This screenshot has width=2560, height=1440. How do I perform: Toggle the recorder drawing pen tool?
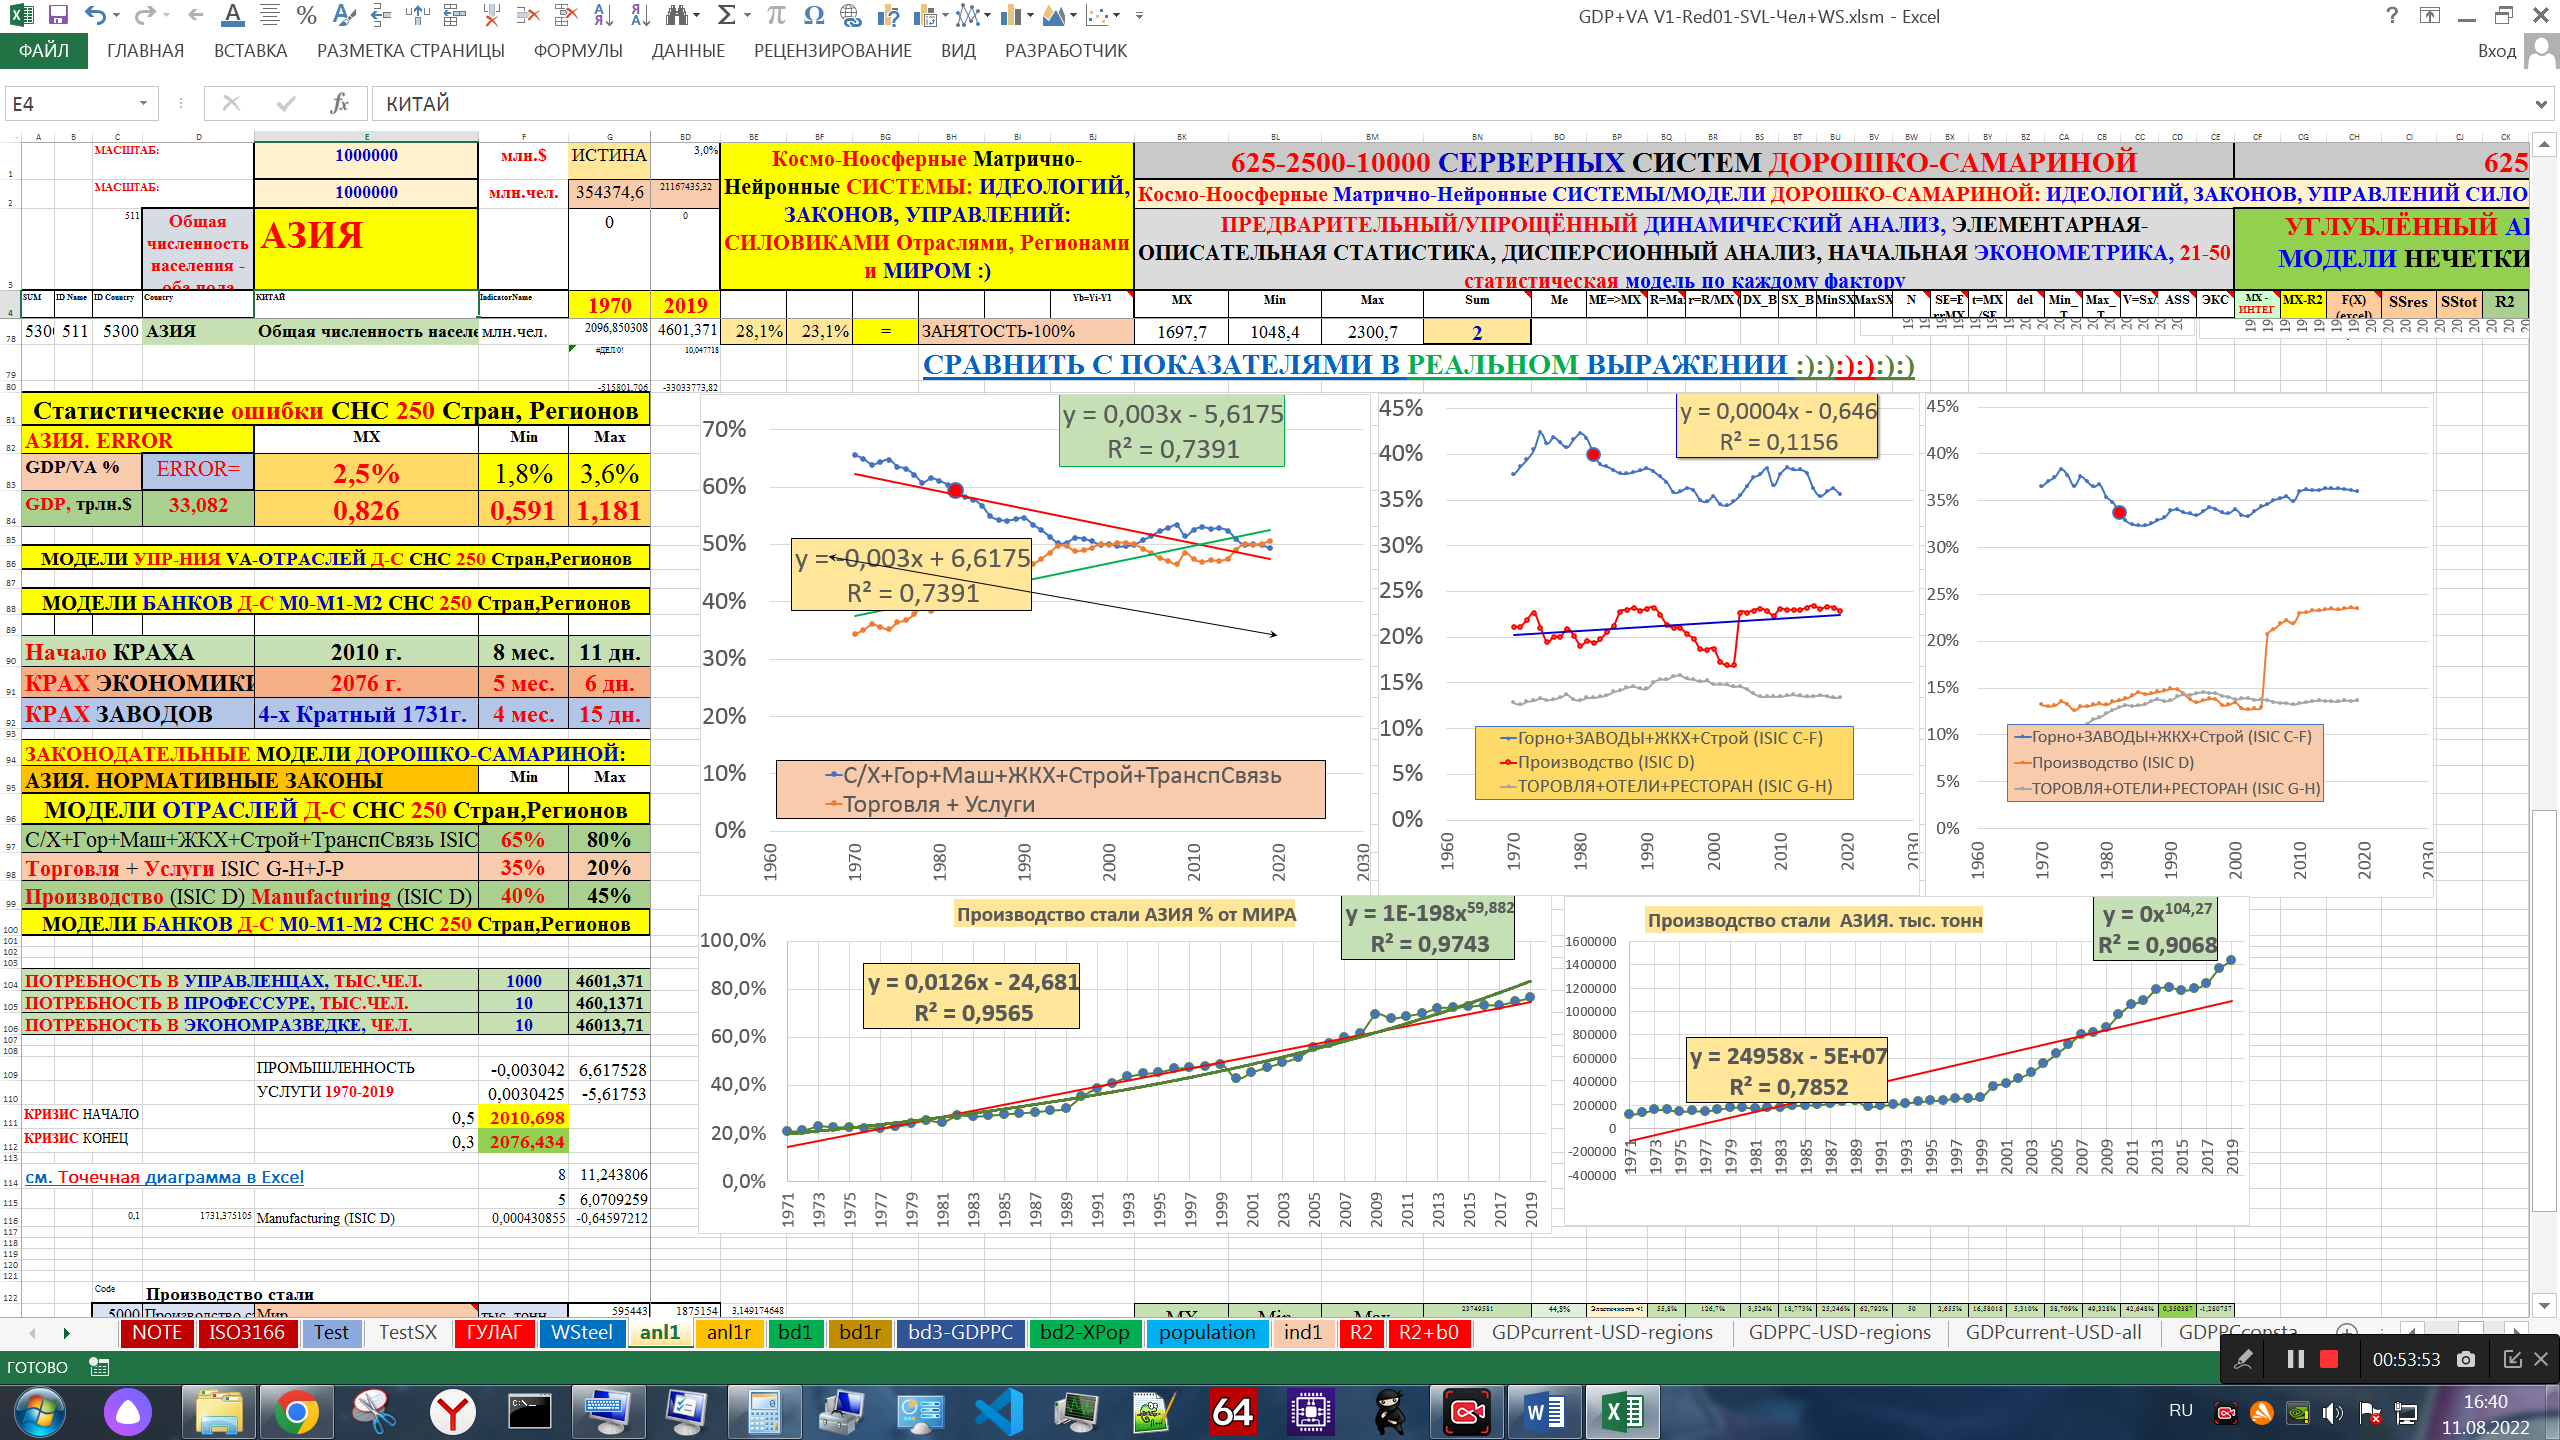(x=2244, y=1359)
